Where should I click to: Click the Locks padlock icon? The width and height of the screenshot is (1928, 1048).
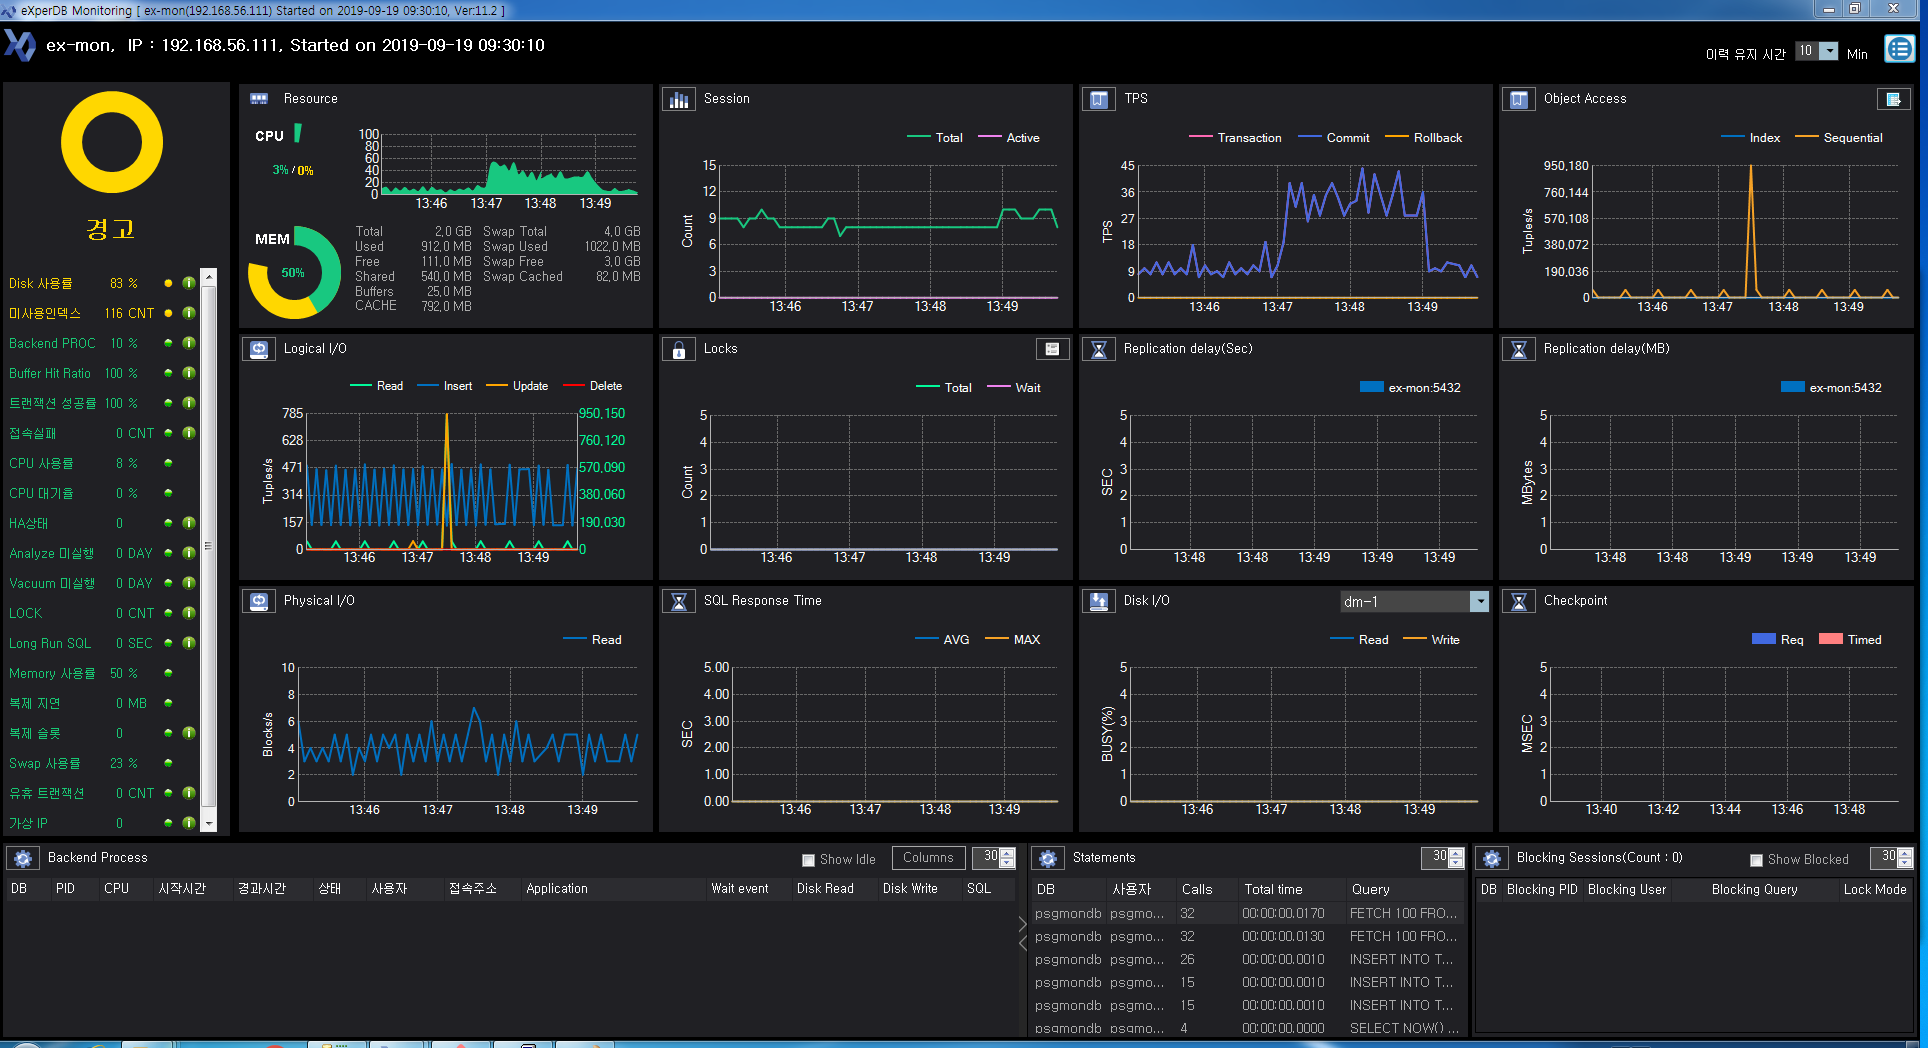point(679,349)
